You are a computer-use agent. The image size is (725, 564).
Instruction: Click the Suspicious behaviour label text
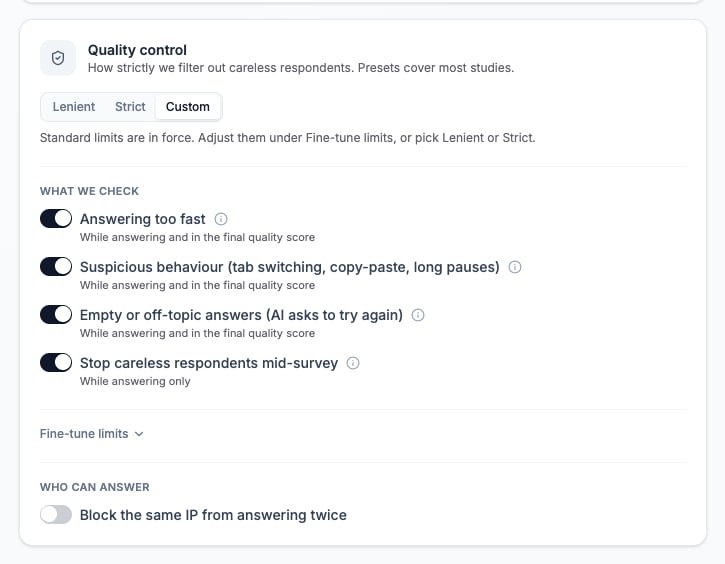coord(290,267)
